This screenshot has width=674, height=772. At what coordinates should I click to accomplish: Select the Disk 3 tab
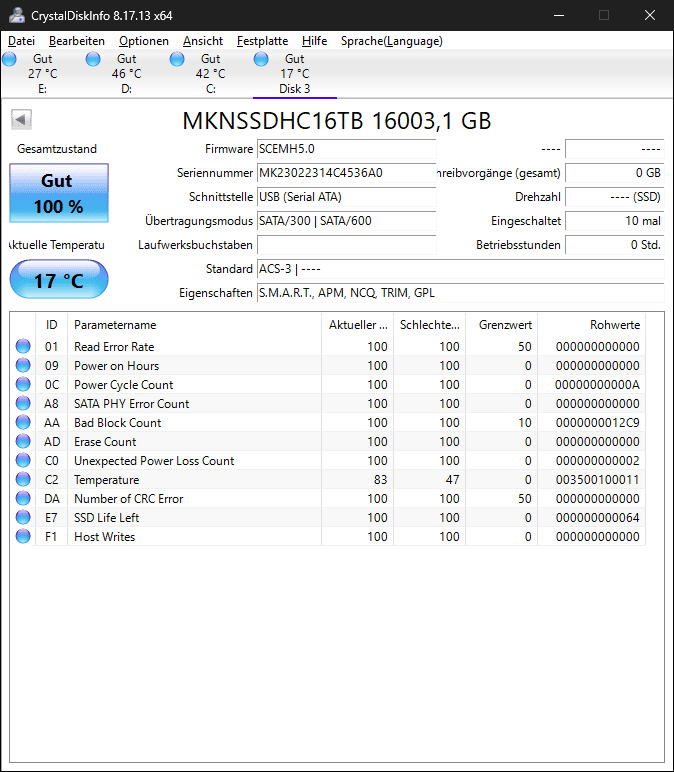(x=295, y=74)
